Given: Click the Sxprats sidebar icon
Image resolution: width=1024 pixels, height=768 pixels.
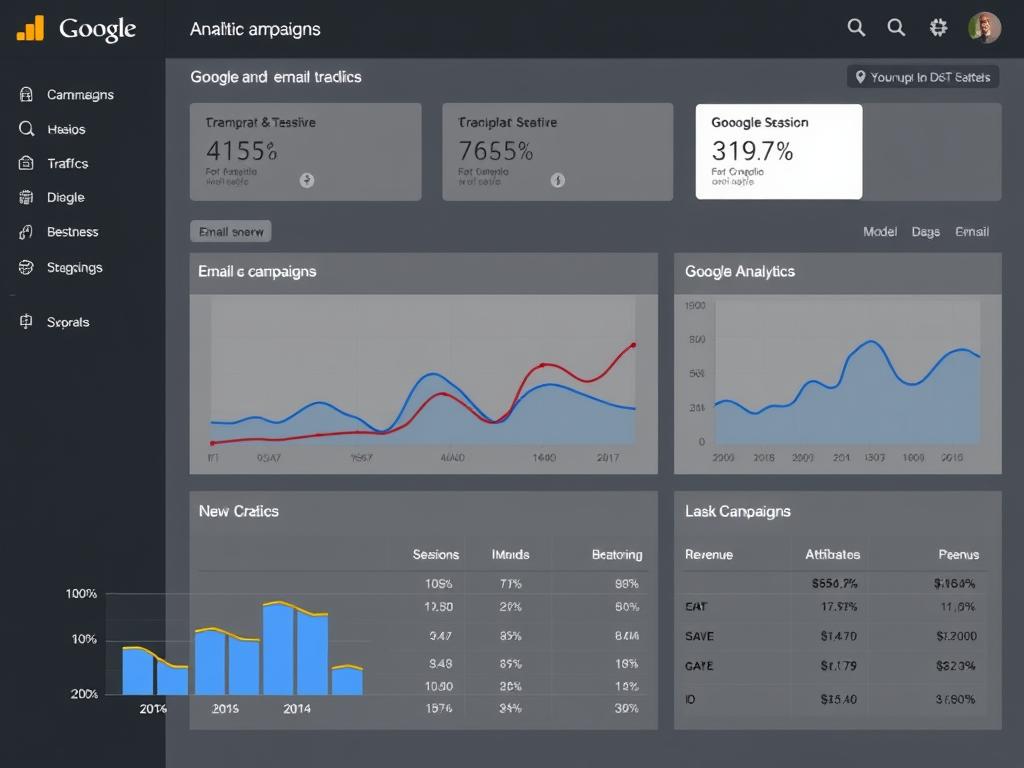Looking at the screenshot, I should (x=26, y=321).
